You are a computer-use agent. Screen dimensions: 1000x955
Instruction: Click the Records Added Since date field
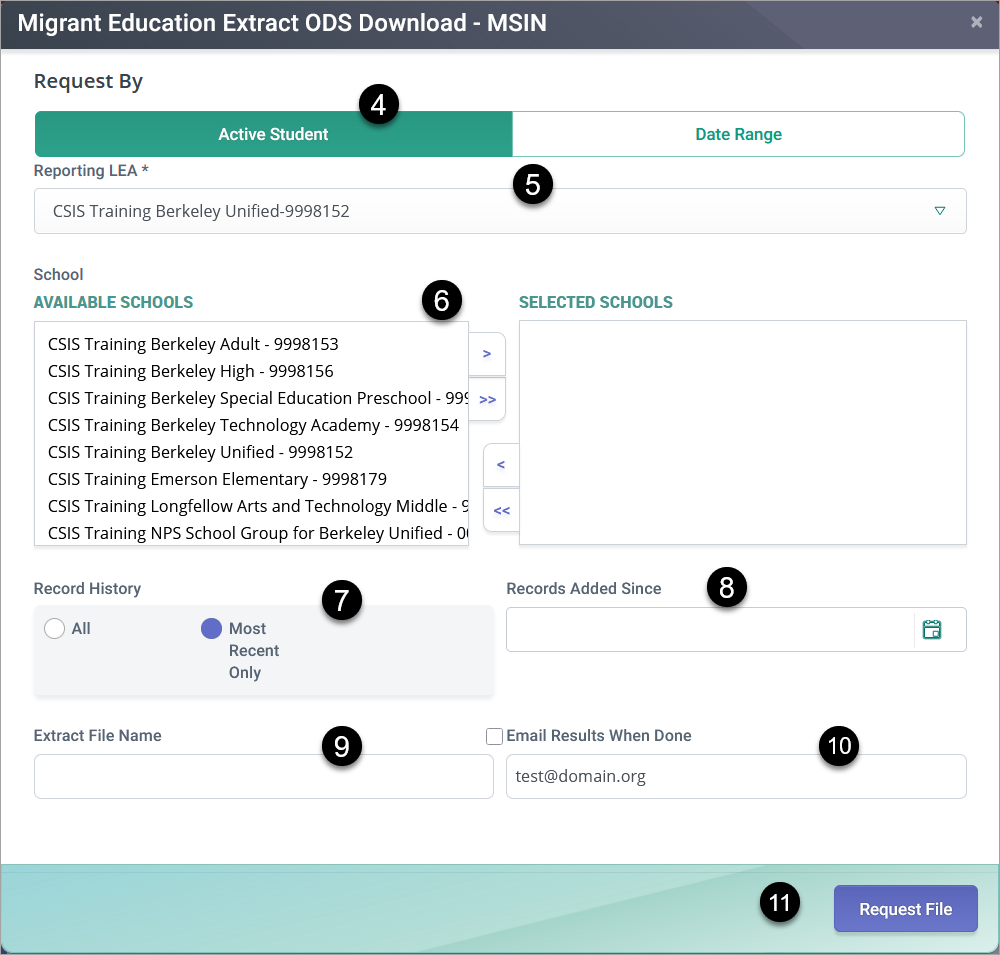point(710,630)
